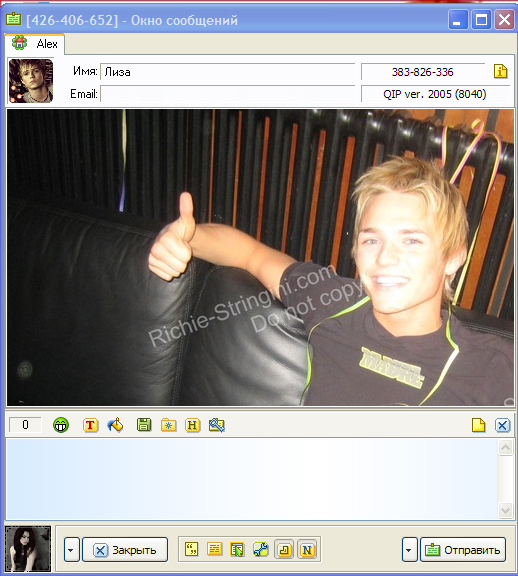Click the folder send file icon

(169, 425)
